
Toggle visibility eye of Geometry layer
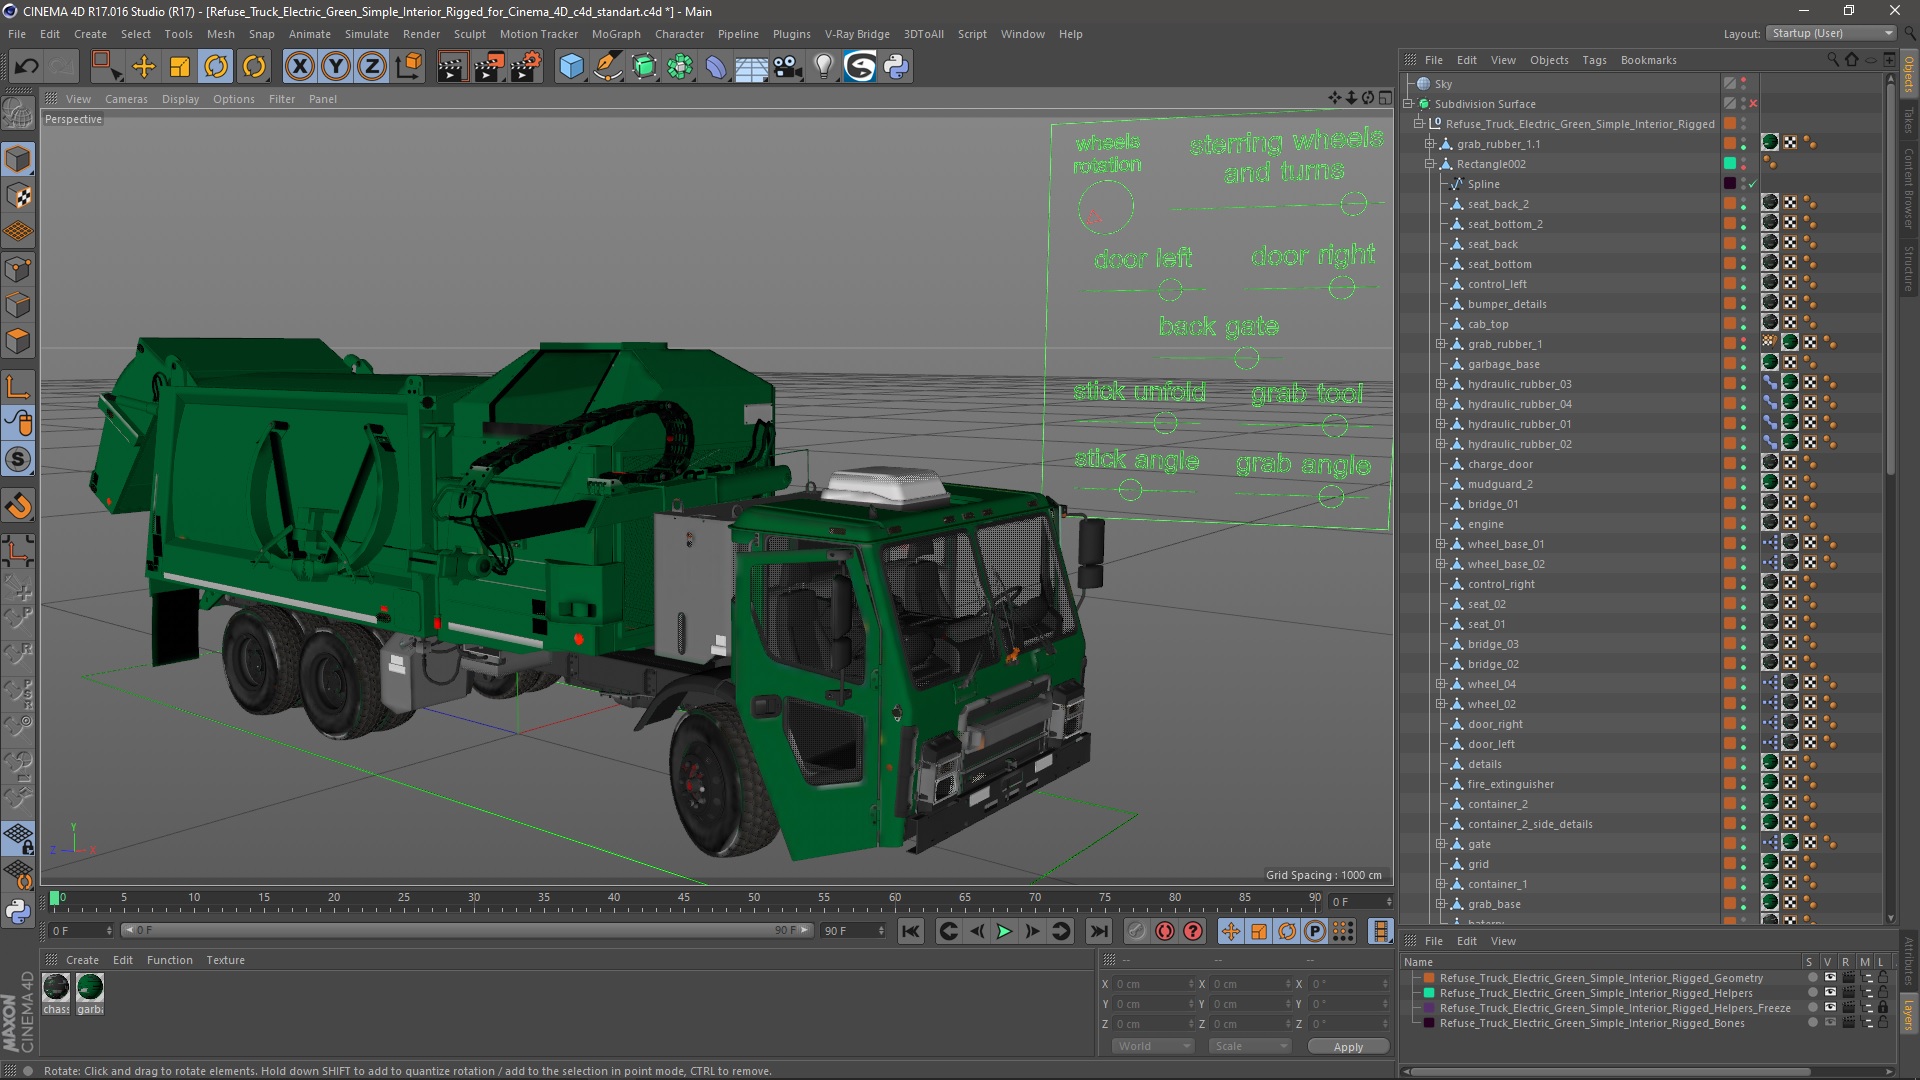click(1830, 978)
